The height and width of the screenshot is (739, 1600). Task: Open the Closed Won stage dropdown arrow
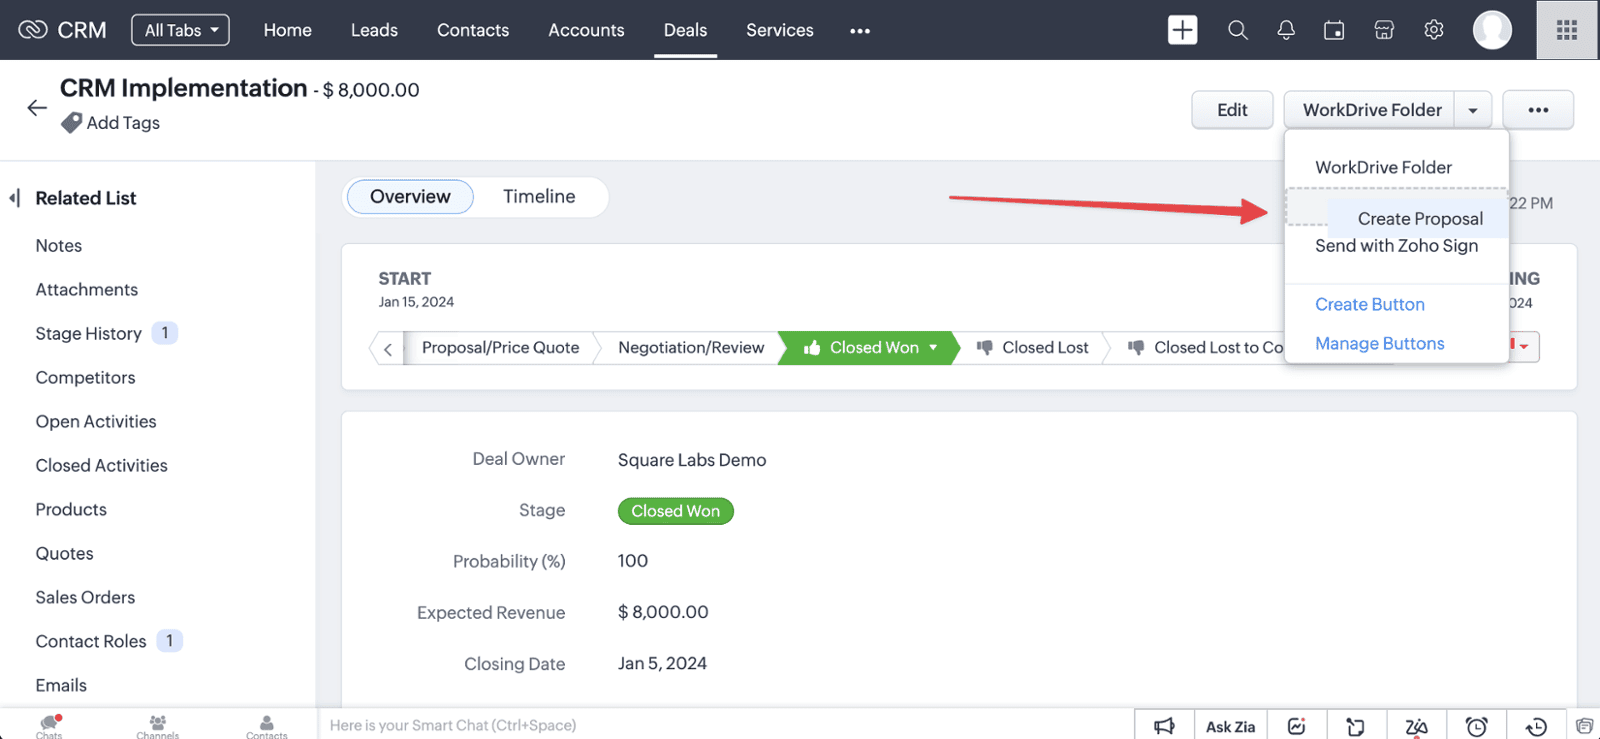tap(933, 347)
